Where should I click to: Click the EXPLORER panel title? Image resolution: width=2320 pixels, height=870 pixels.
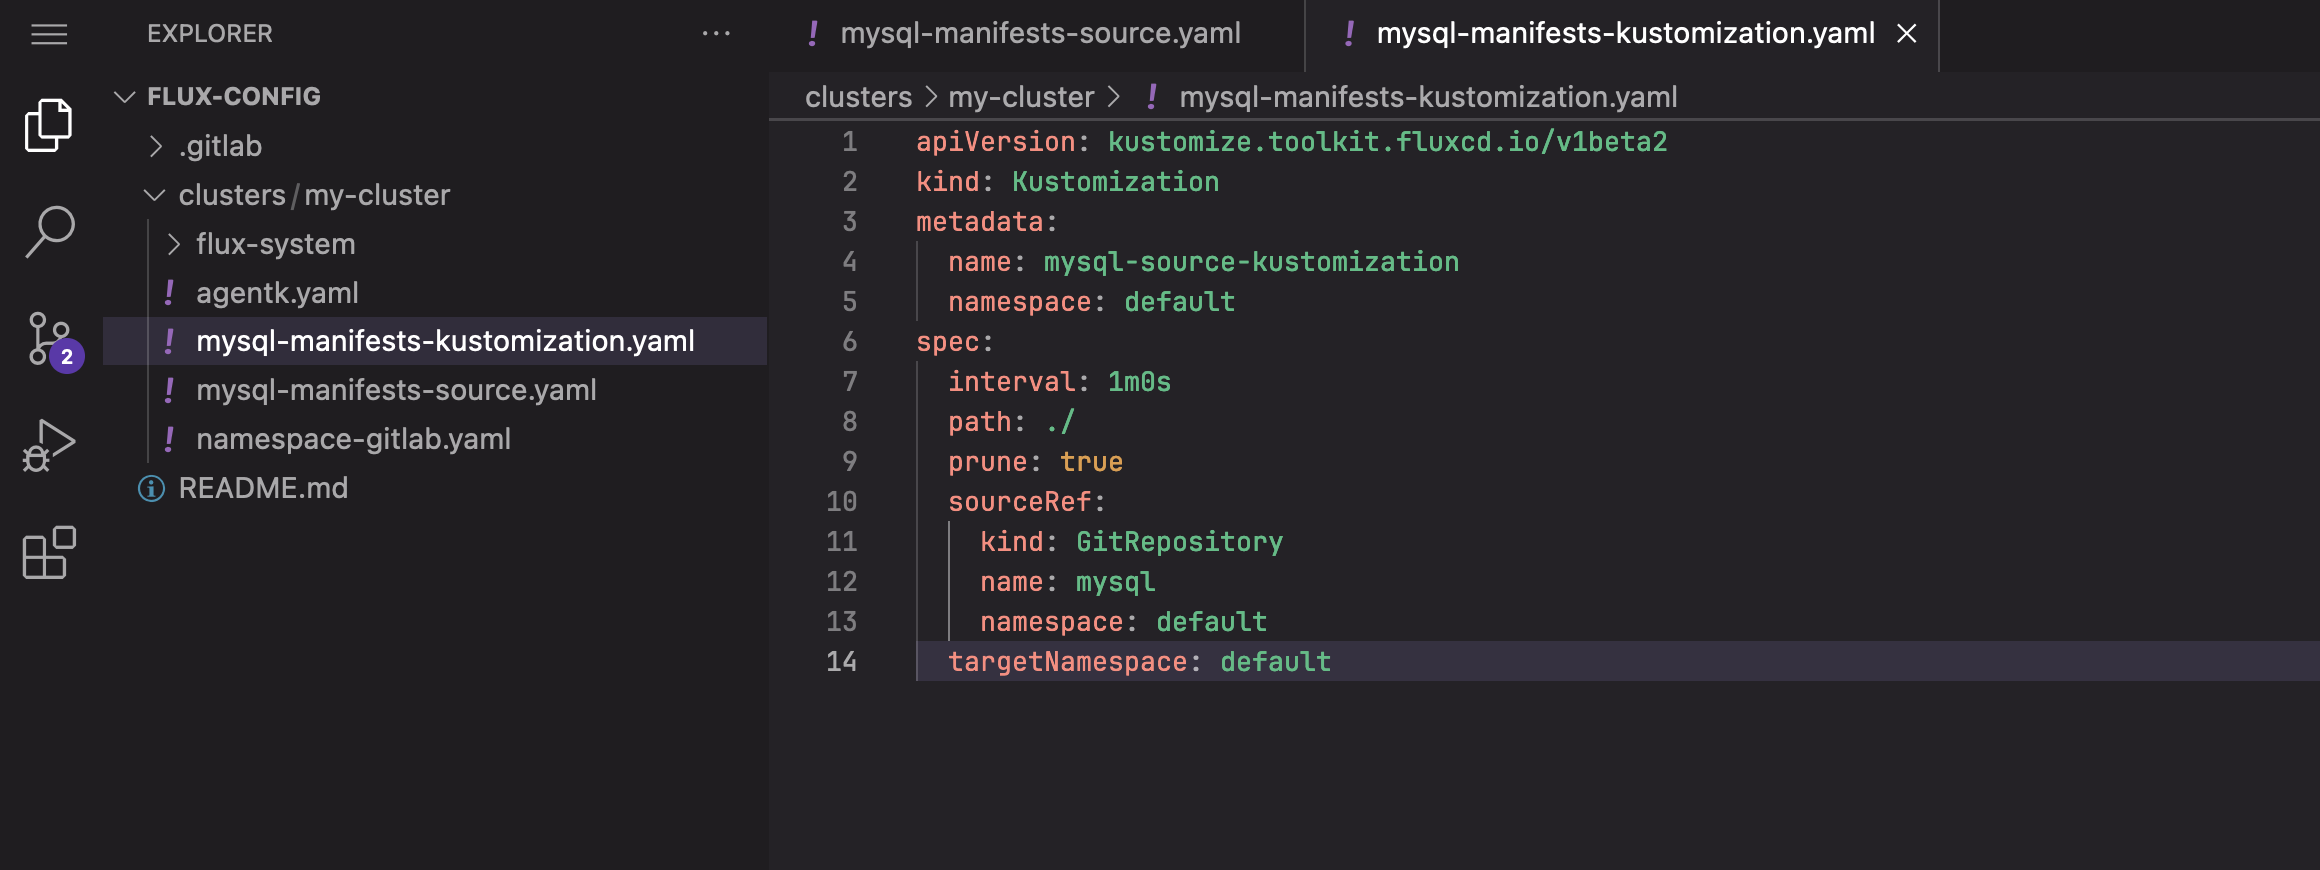[210, 34]
